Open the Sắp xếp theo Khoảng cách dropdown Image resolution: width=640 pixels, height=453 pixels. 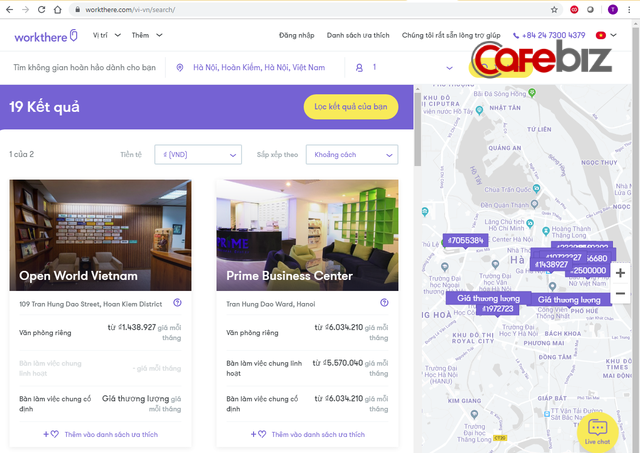[x=352, y=155]
